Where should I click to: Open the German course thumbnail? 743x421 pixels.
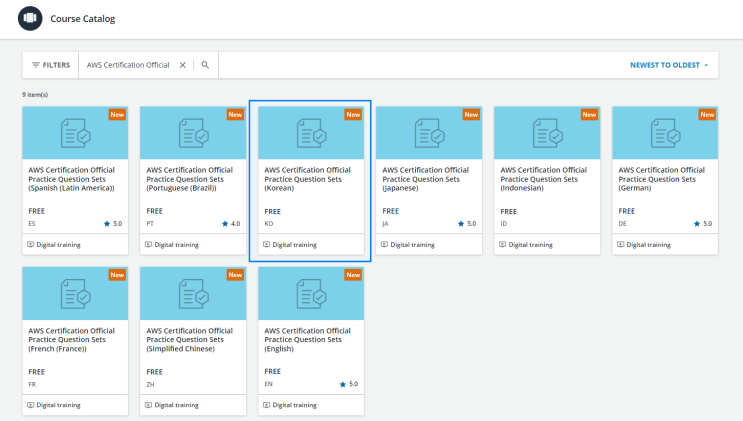pos(665,133)
